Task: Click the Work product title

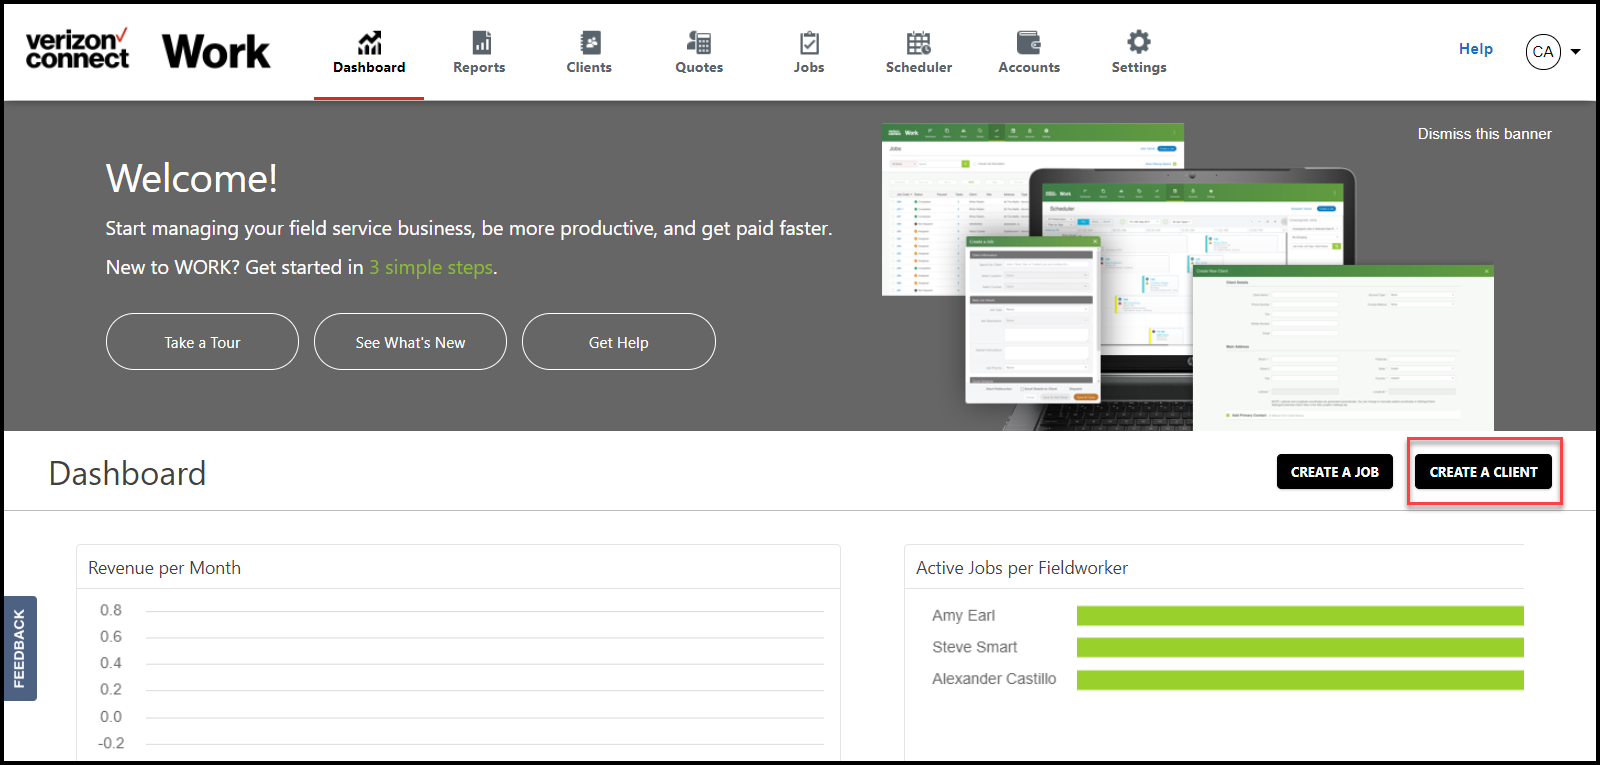Action: coord(216,51)
